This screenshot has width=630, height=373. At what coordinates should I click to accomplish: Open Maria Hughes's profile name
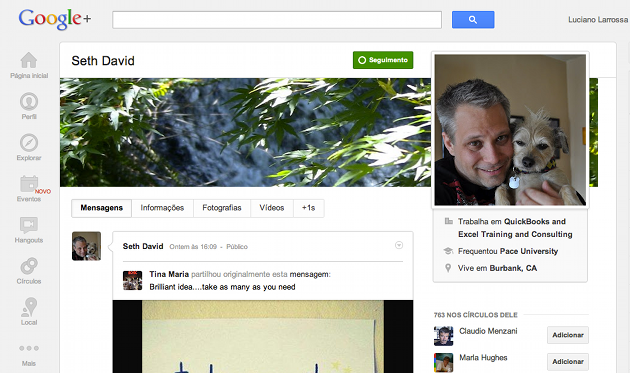click(x=483, y=358)
